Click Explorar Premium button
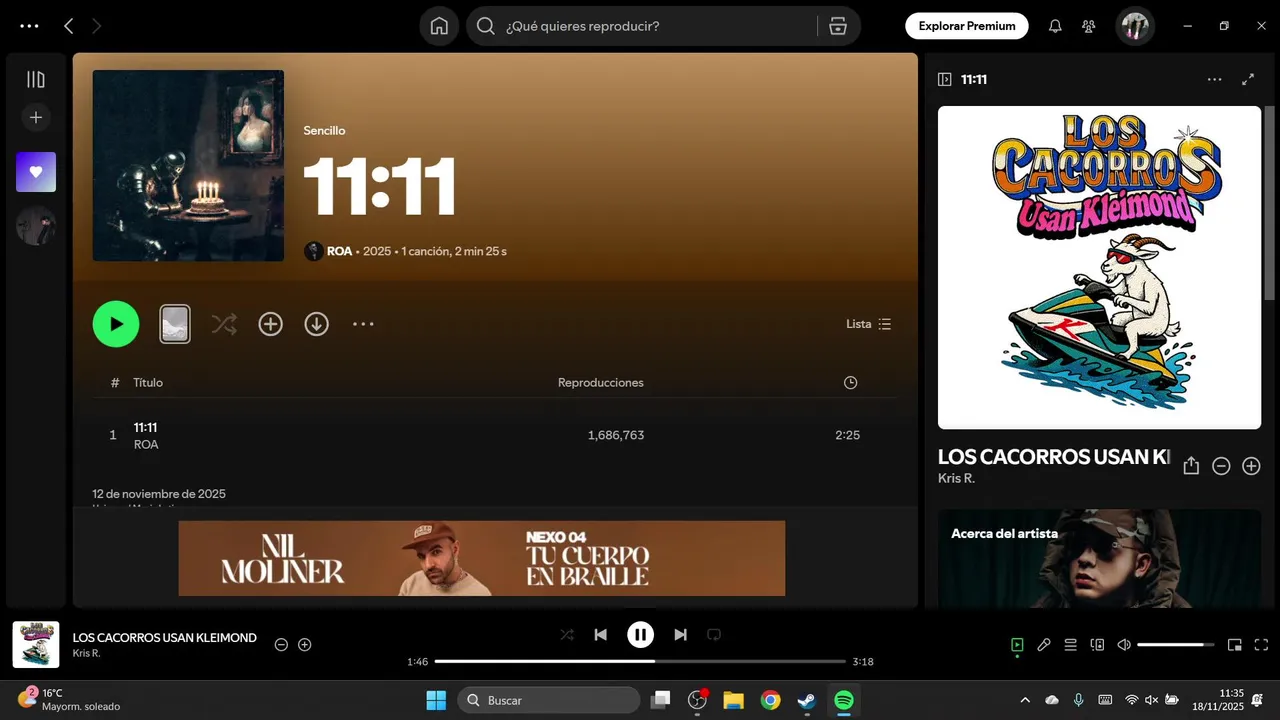The image size is (1280, 720). tap(967, 26)
